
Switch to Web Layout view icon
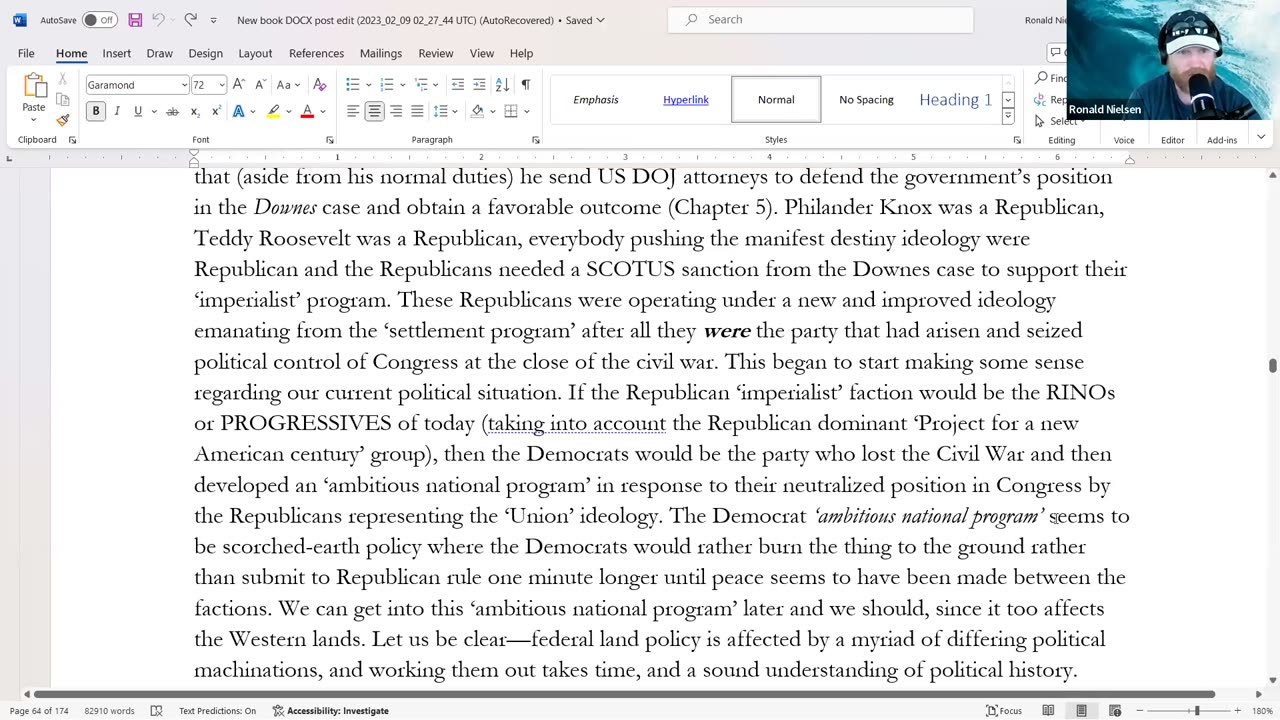(1115, 711)
